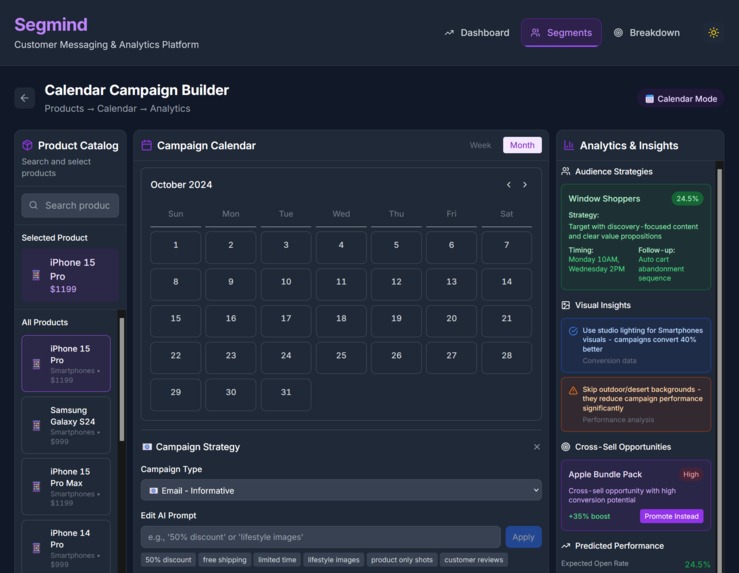Click the studio lighting checkmark icon

coord(573,331)
